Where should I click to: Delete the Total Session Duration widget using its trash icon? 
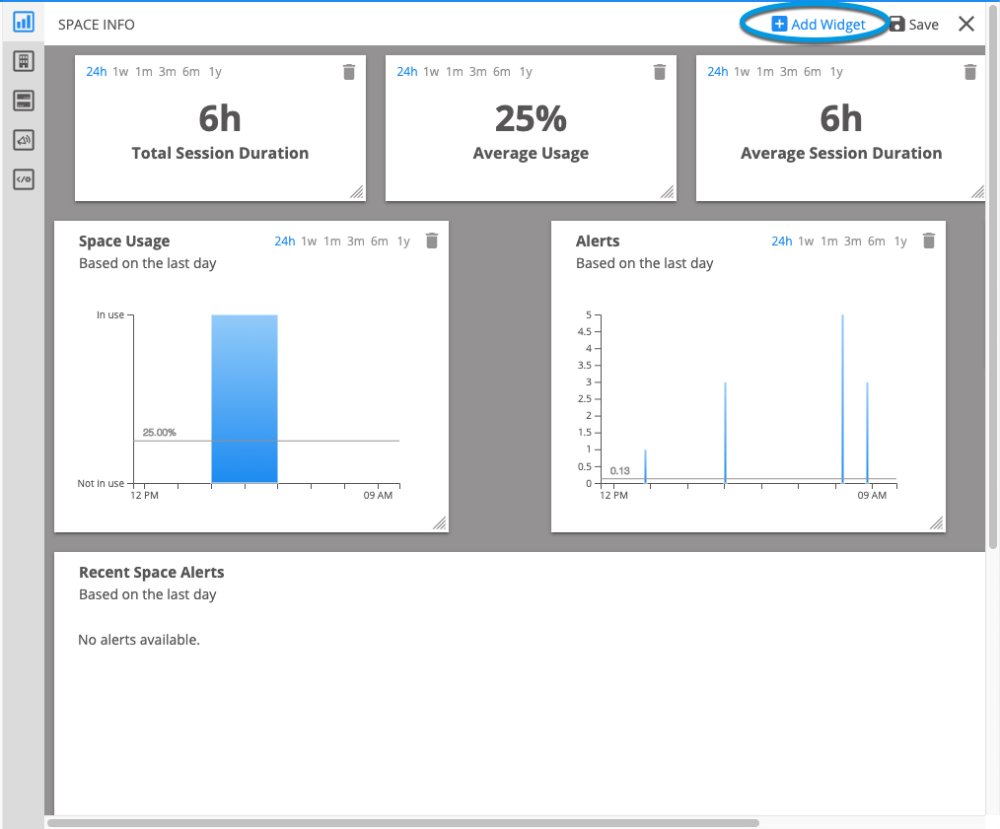tap(348, 71)
